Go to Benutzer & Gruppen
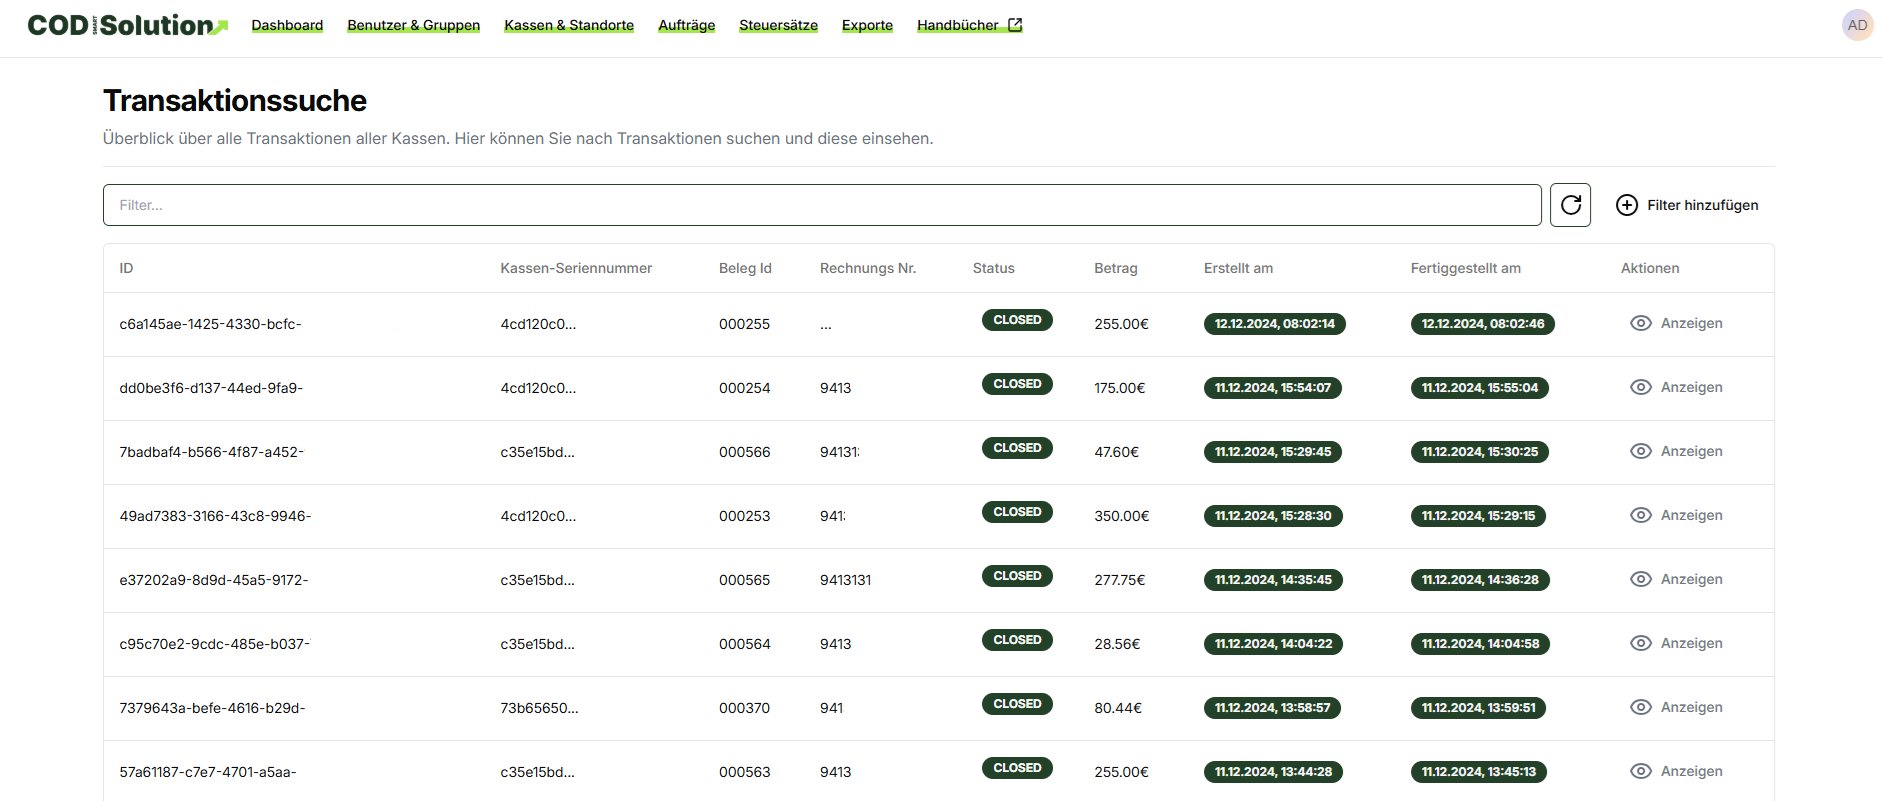The image size is (1882, 801). [x=413, y=25]
